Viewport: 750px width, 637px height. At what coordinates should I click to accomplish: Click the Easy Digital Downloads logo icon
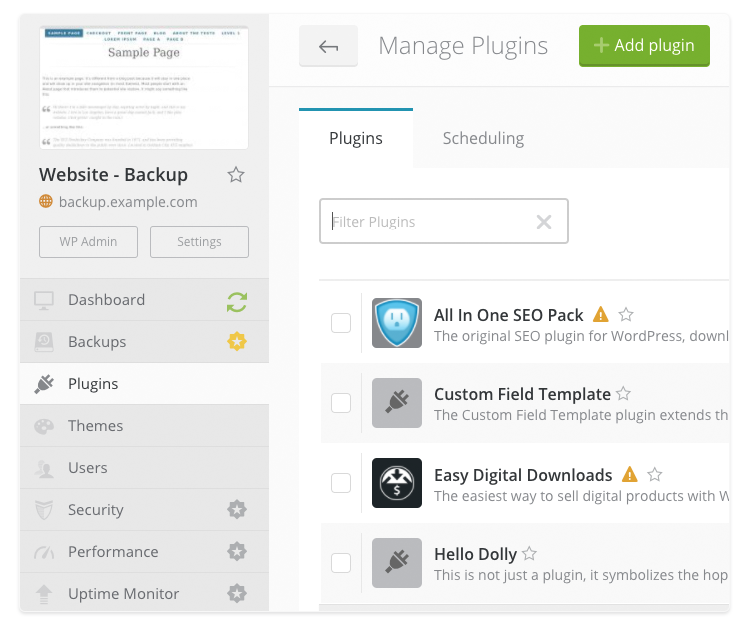tap(397, 483)
